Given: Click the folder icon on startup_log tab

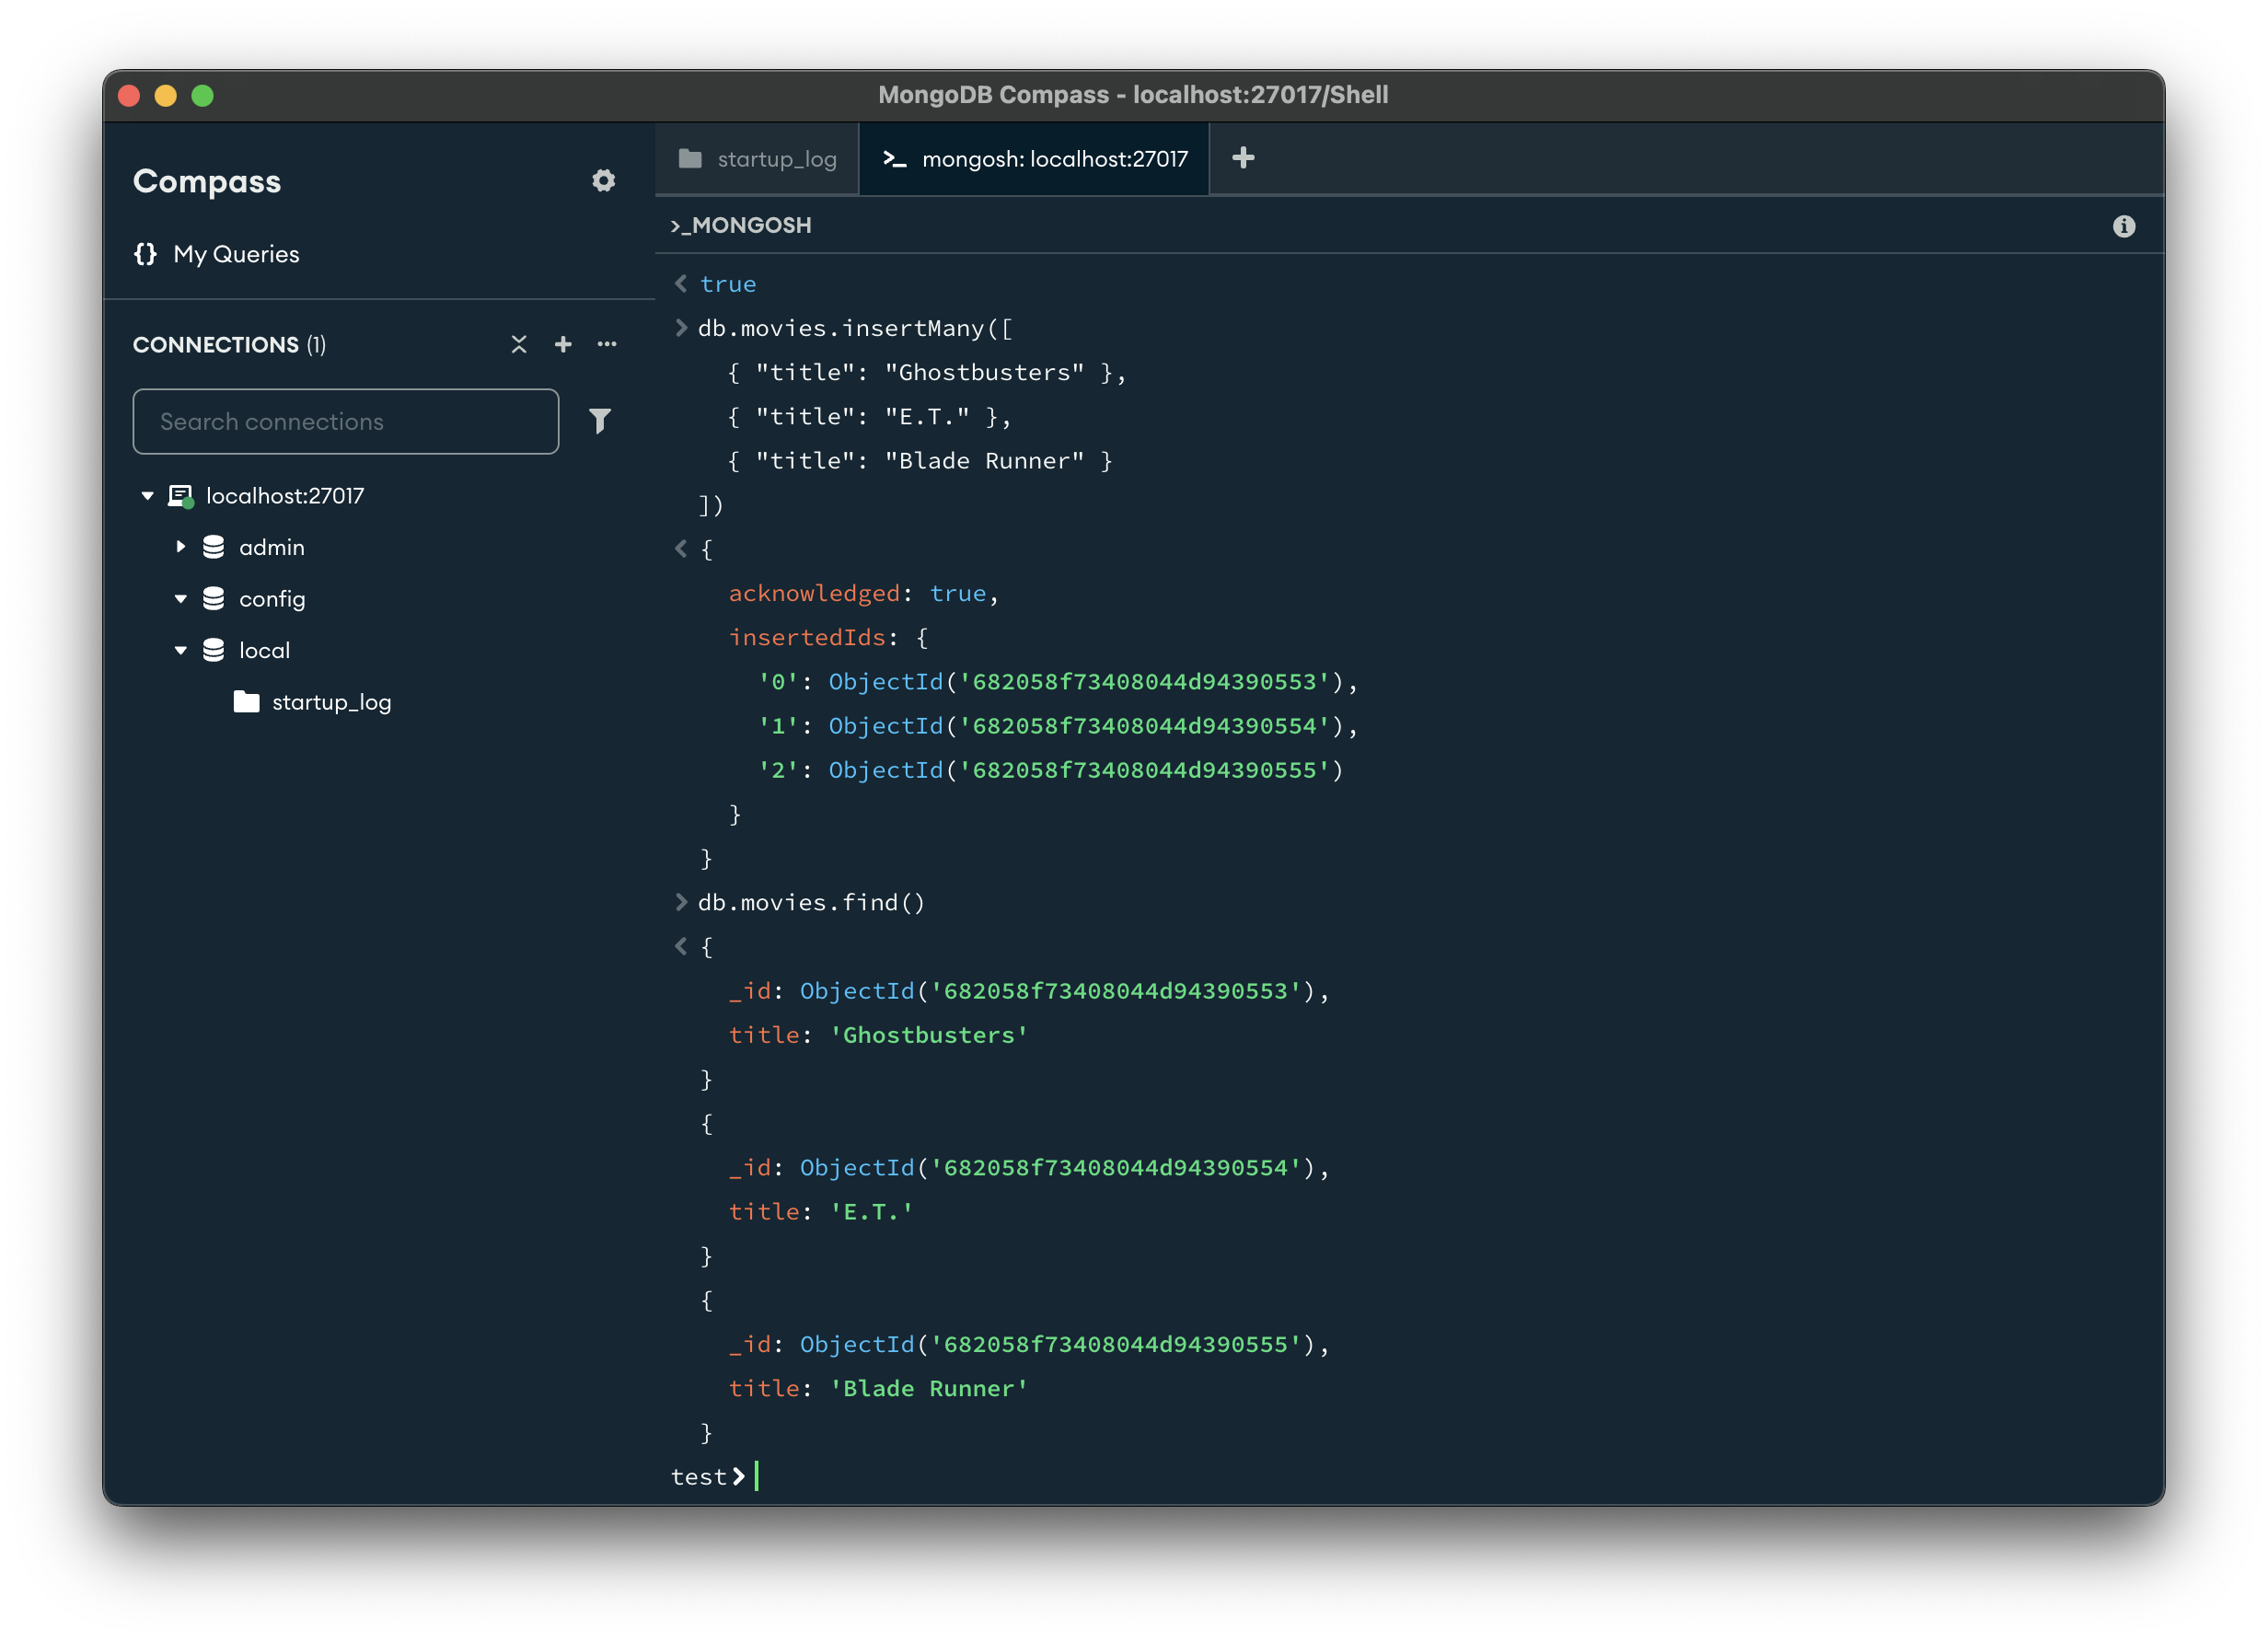Looking at the screenshot, I should (x=690, y=158).
